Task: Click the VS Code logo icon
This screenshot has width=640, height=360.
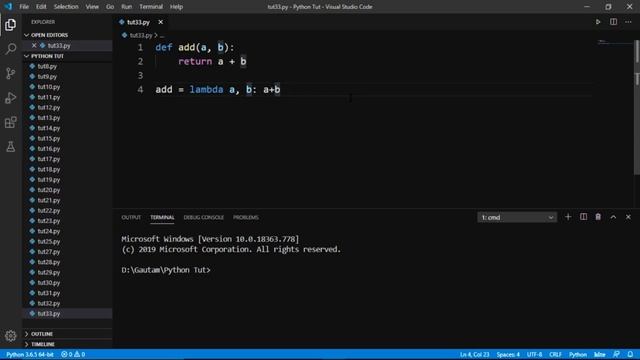Action: coord(8,7)
